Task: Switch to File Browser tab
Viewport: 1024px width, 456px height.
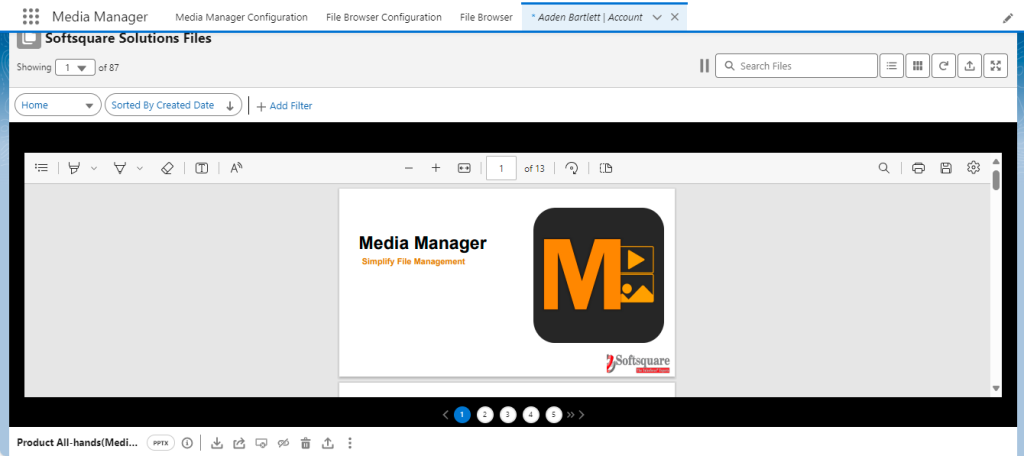Action: pos(486,17)
